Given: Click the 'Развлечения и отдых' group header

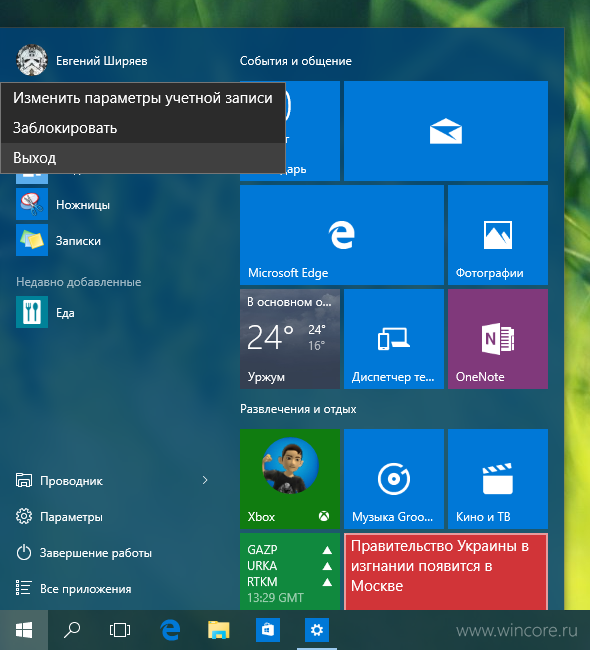Looking at the screenshot, I should 298,409.
